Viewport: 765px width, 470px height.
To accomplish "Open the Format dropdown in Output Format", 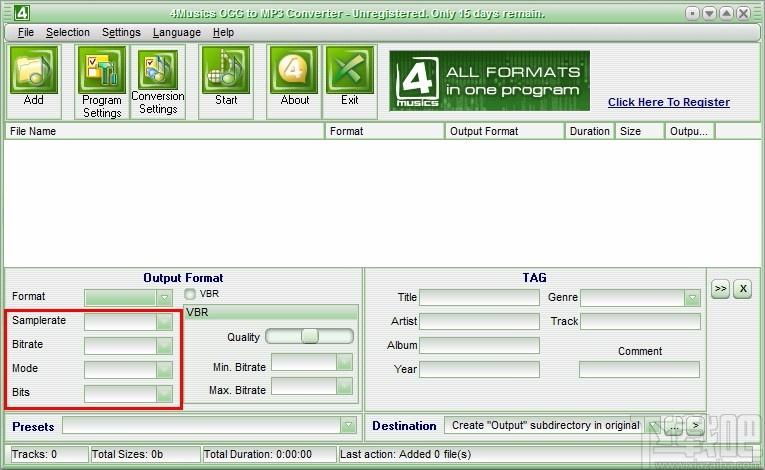I will tap(164, 298).
